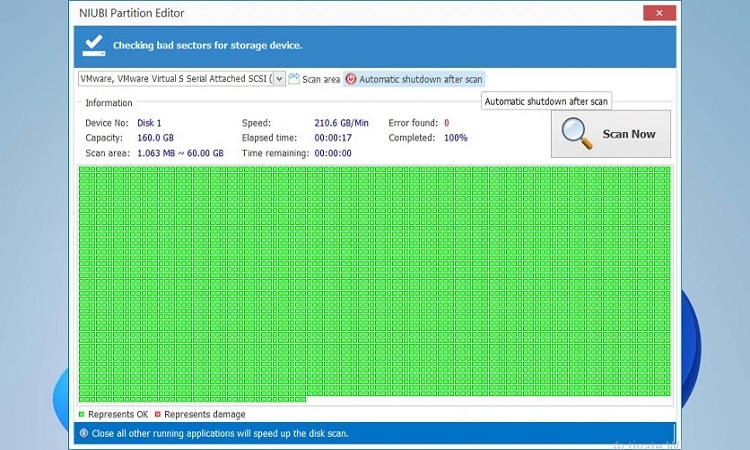Click the info icon in bottom bar
The image size is (750, 450).
84,433
